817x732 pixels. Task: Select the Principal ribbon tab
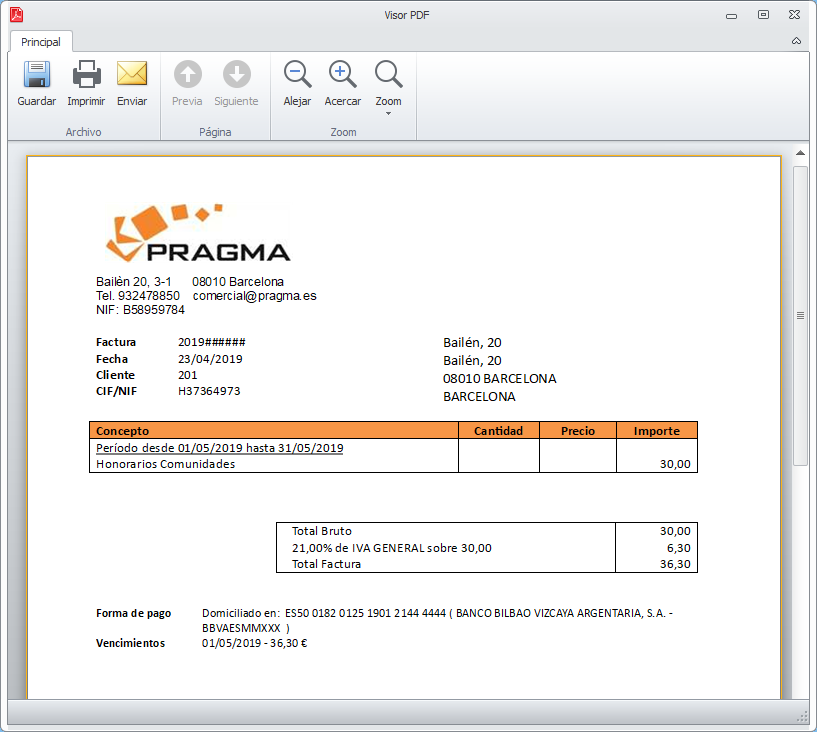tap(41, 42)
